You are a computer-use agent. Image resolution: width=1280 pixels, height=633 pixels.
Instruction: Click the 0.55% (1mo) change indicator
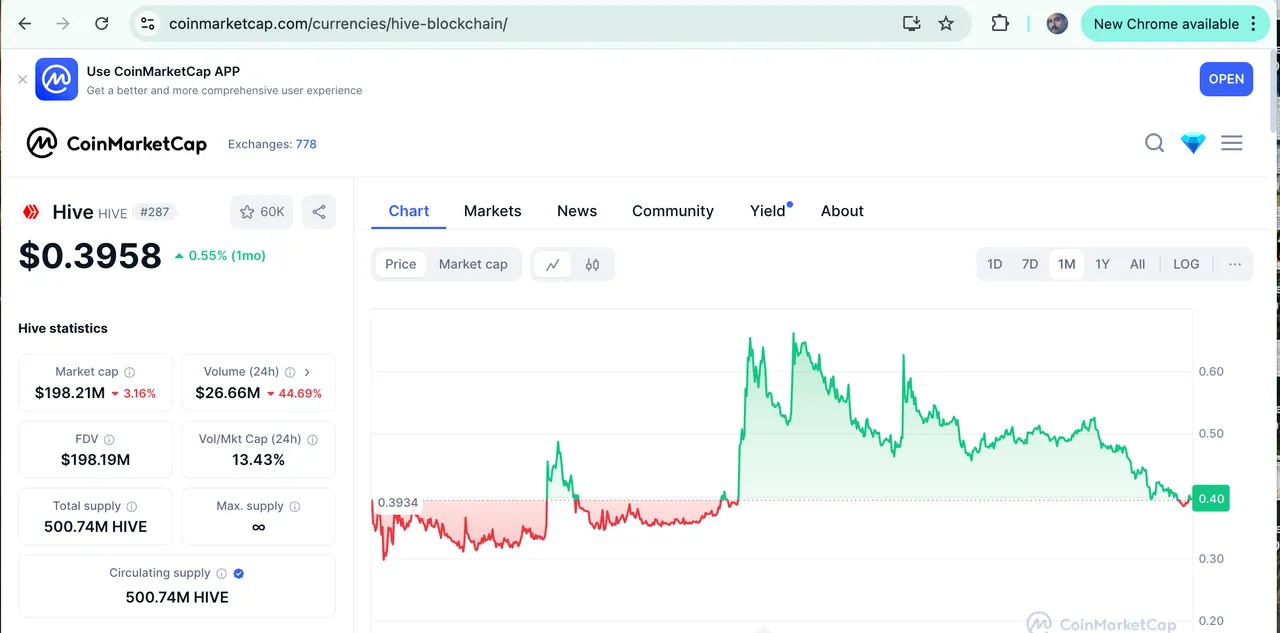tap(220, 256)
